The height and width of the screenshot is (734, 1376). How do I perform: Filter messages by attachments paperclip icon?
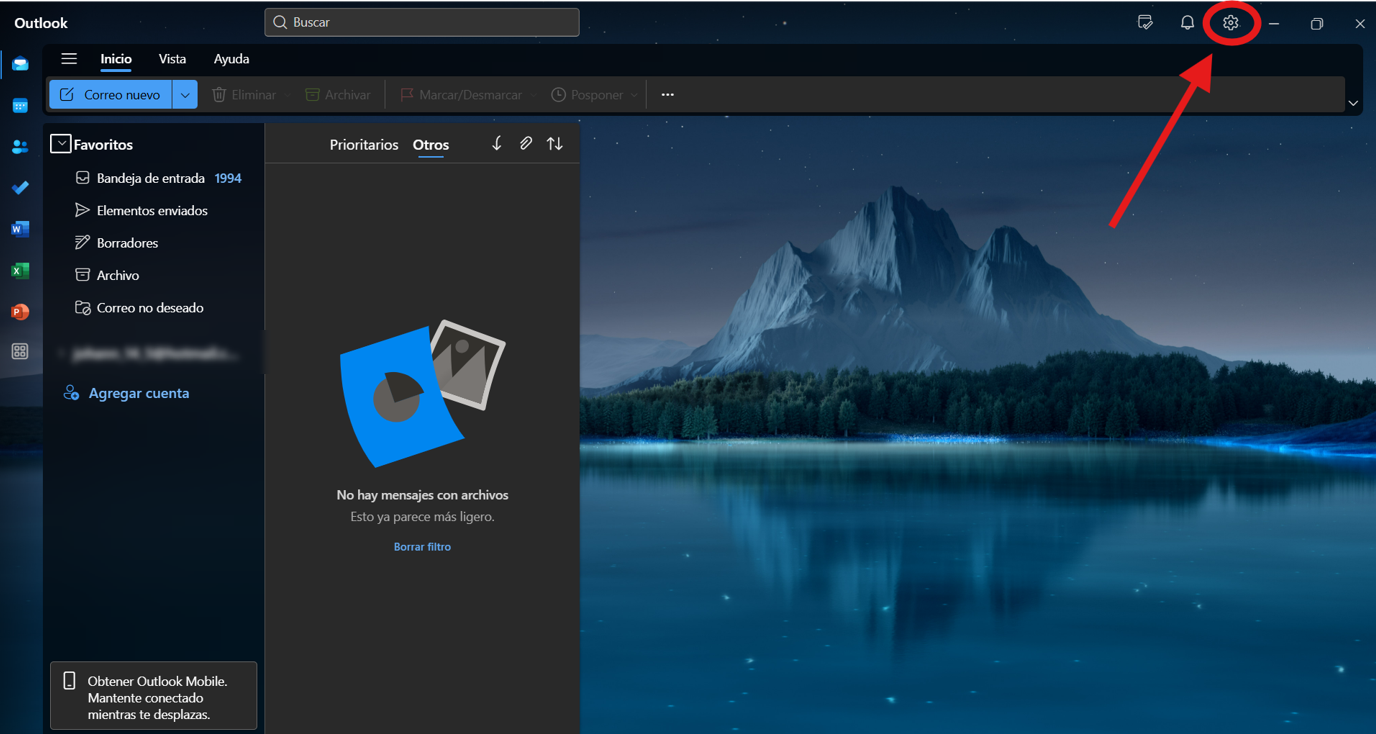click(525, 144)
